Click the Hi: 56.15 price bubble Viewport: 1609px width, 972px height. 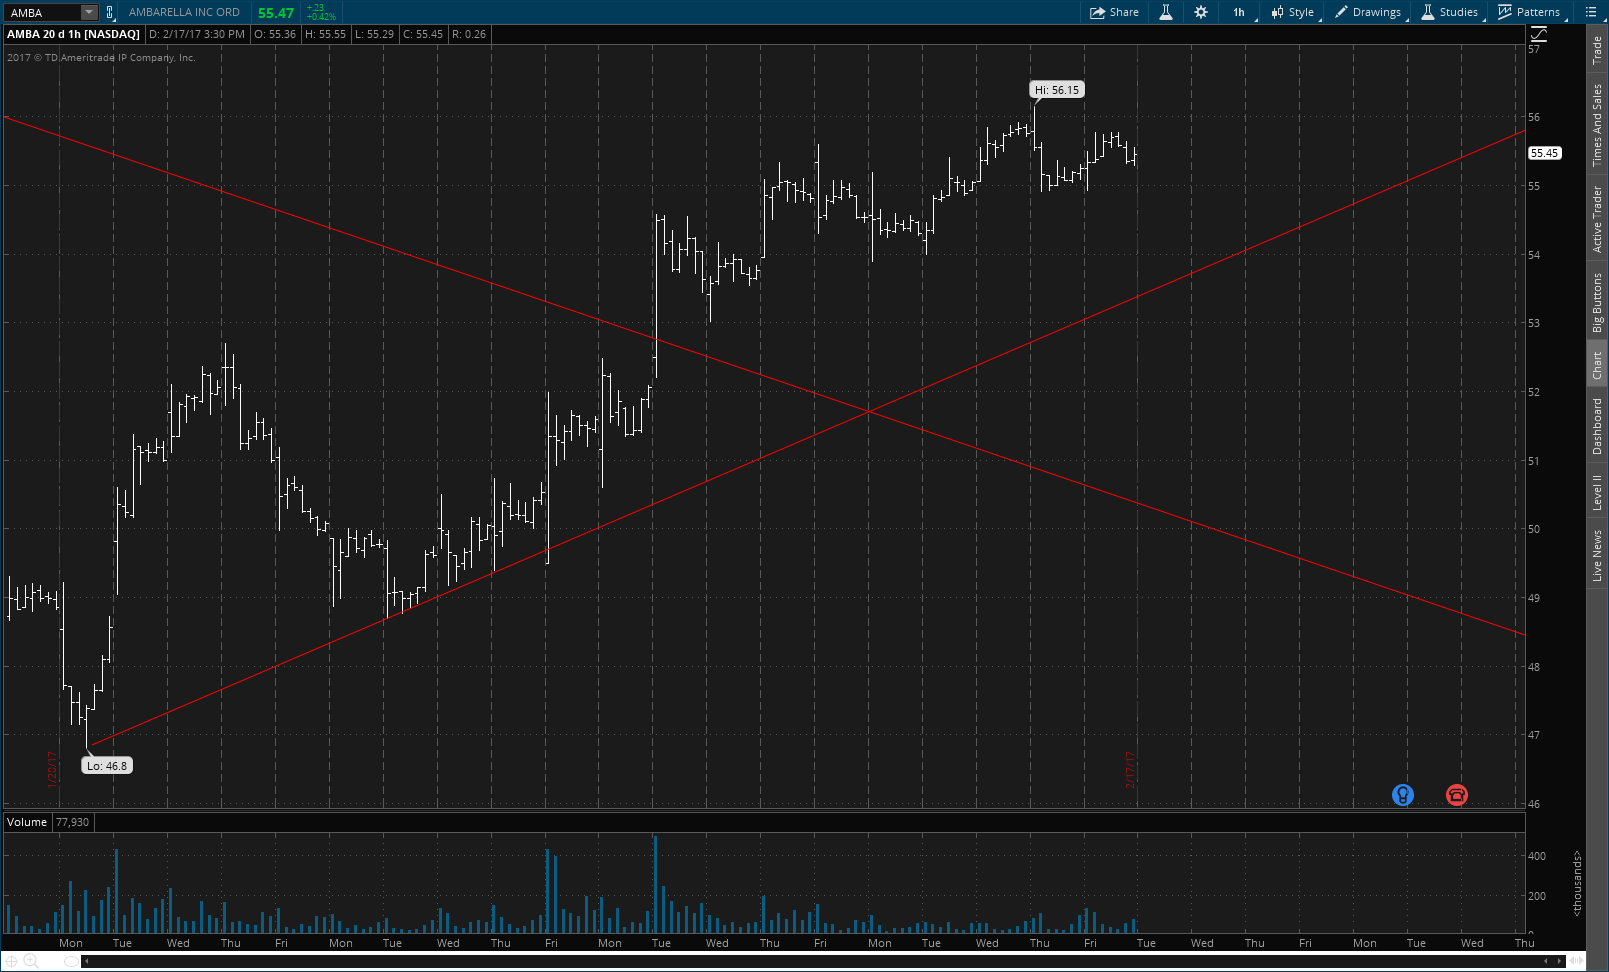(x=1057, y=90)
